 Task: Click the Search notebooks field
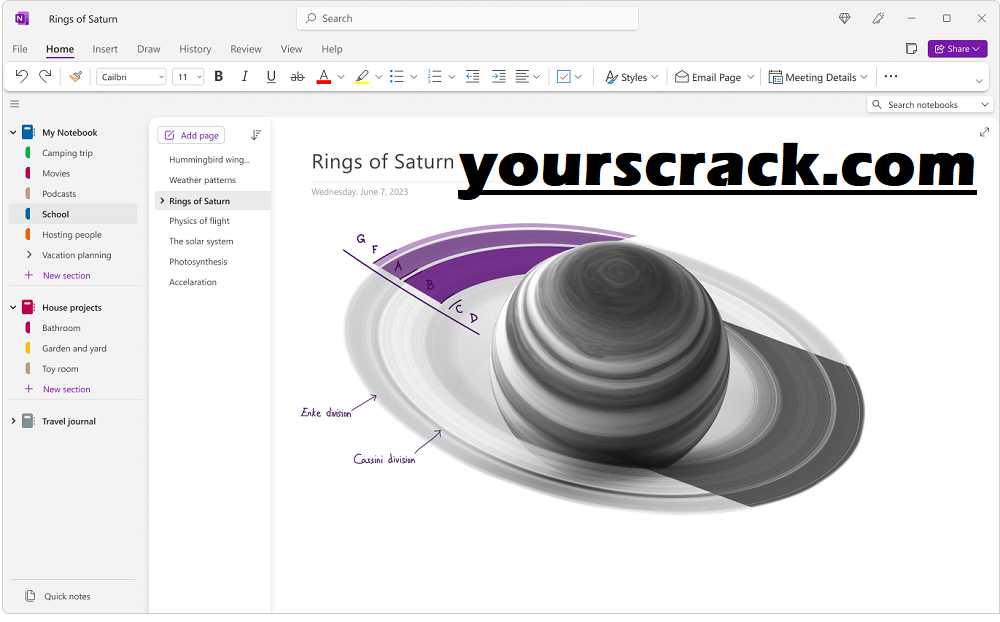(x=930, y=105)
